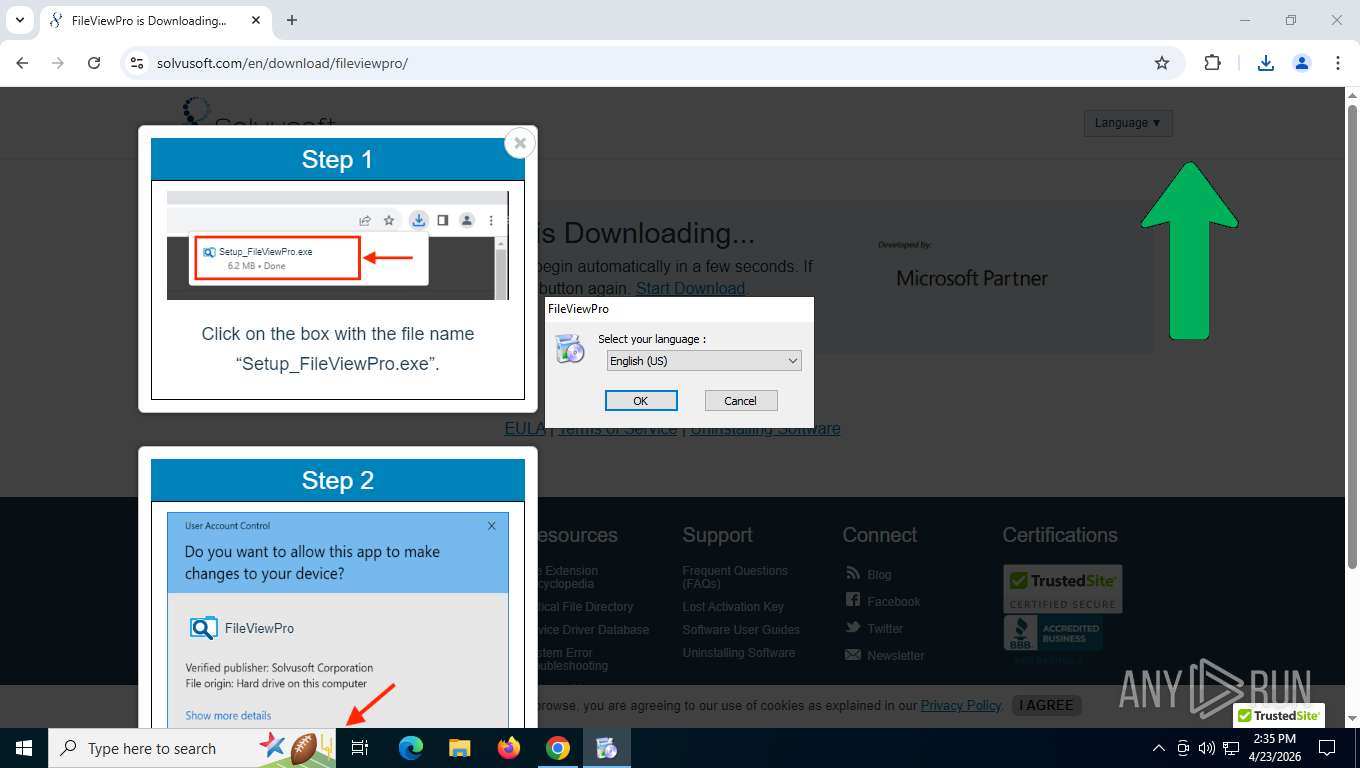
Task: Open the Facebook link in the footer
Action: (894, 602)
